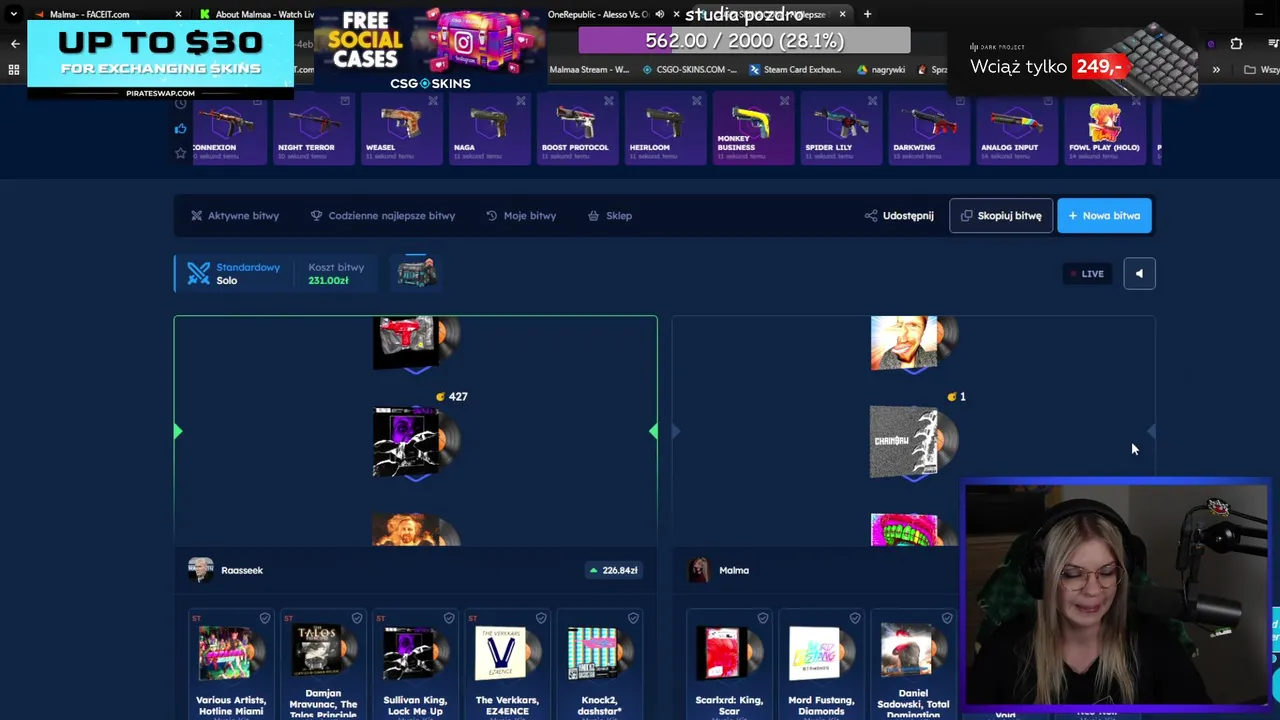Click the LIVE indicator badge
The width and height of the screenshot is (1280, 720).
click(x=1087, y=273)
